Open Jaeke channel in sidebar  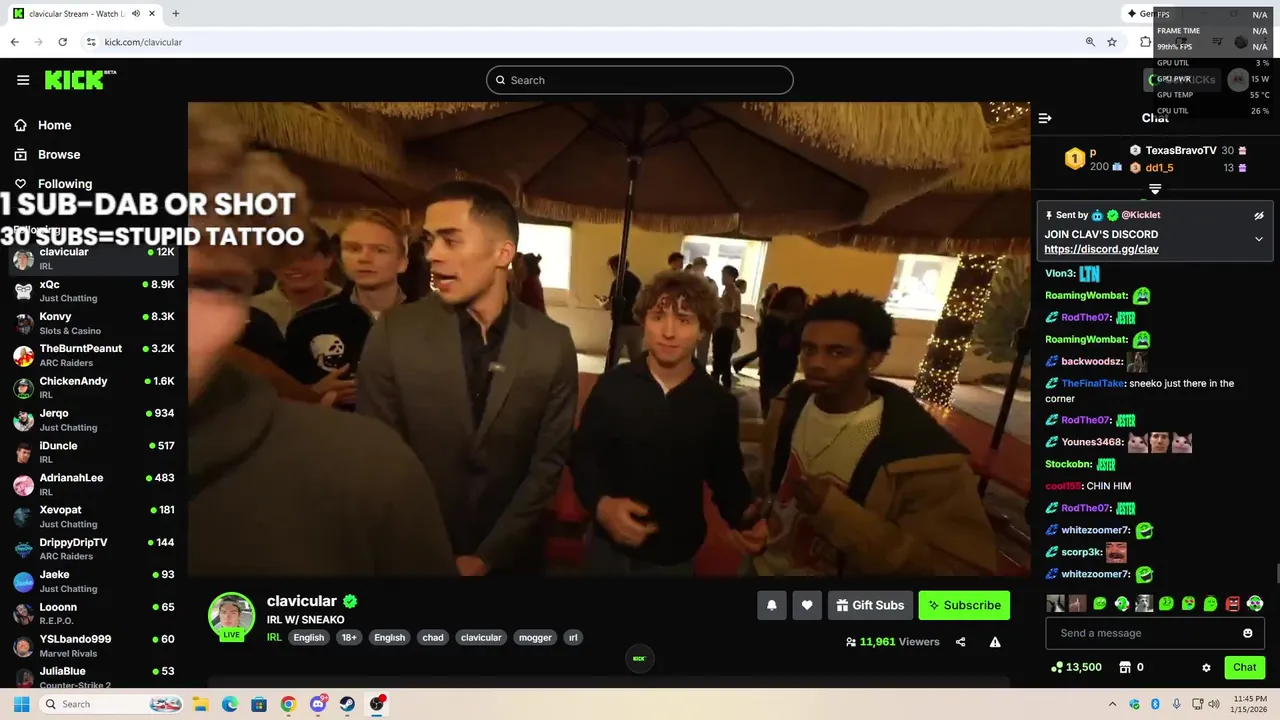(x=94, y=581)
